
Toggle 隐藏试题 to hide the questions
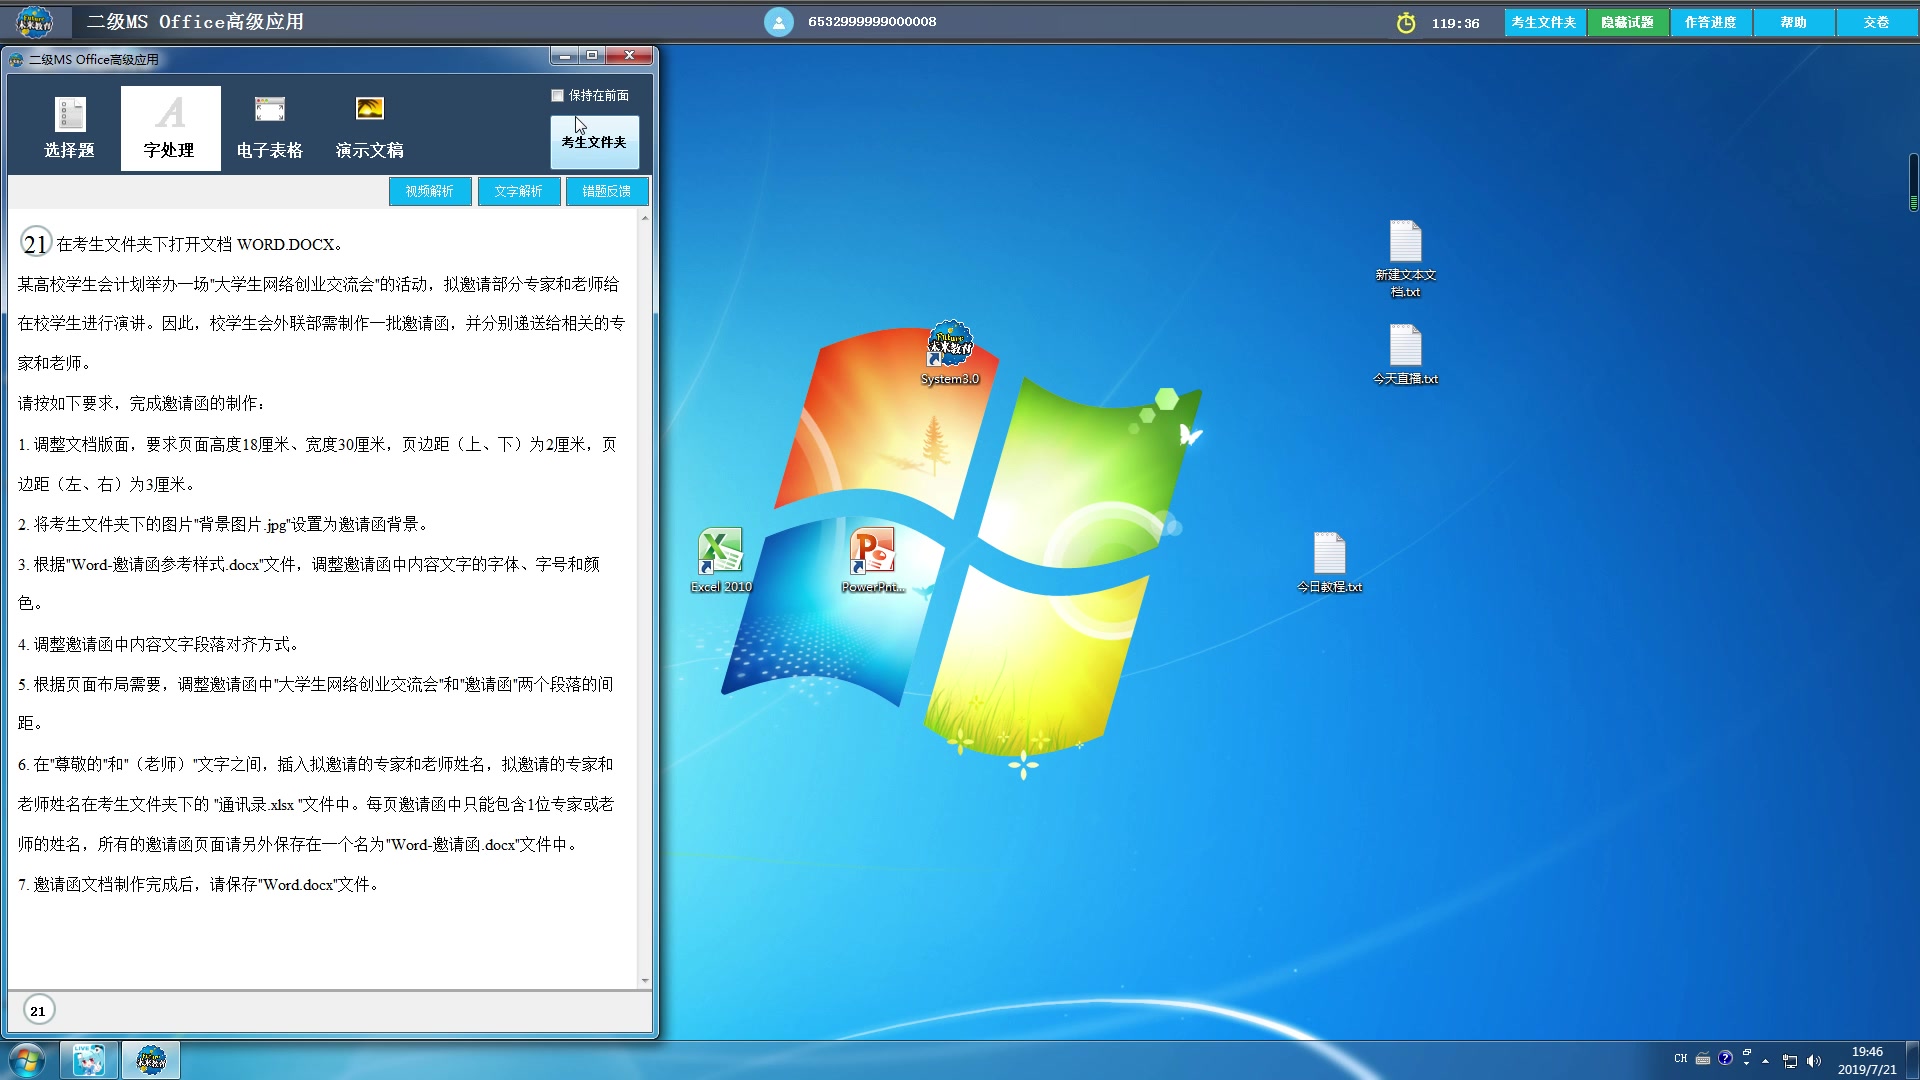click(1627, 21)
